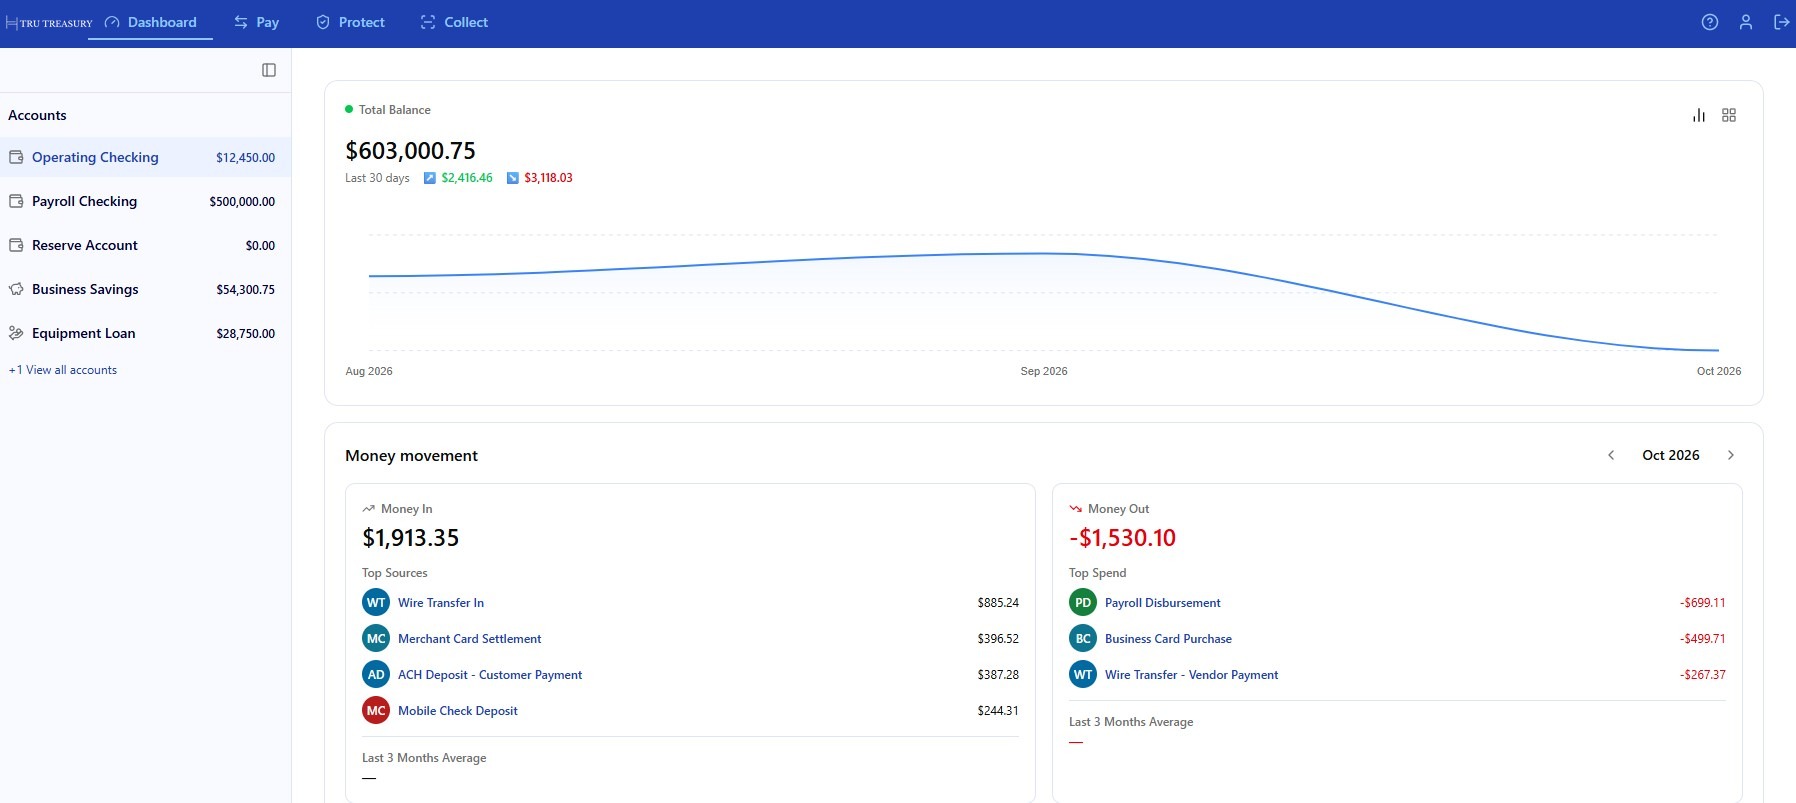
Task: Click the red MC avatar for Mobile Check Deposit
Action: (x=376, y=710)
